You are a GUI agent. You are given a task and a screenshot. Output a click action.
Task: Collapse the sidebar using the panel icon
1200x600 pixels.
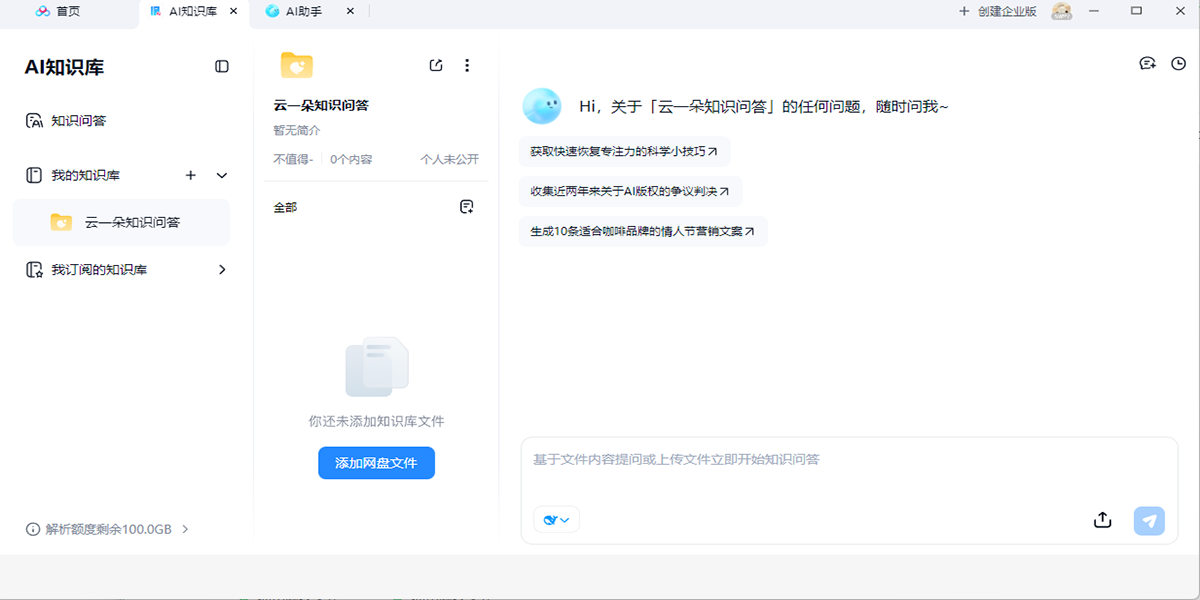222,66
